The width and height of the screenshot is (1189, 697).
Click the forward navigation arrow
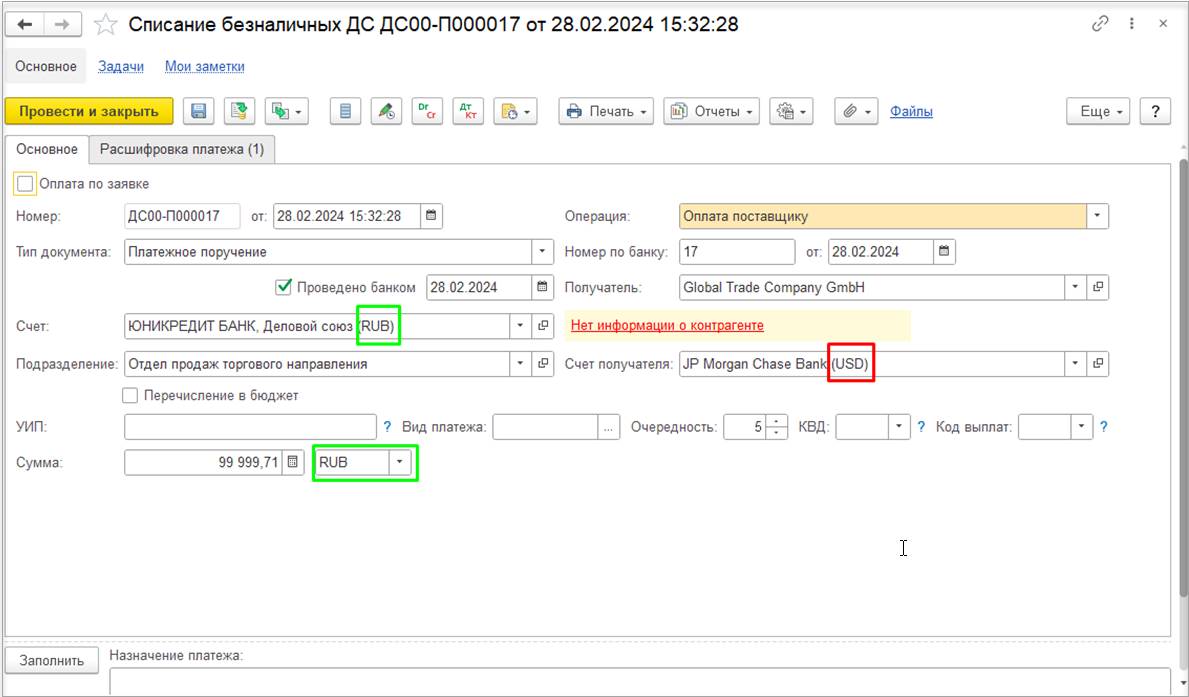(63, 25)
